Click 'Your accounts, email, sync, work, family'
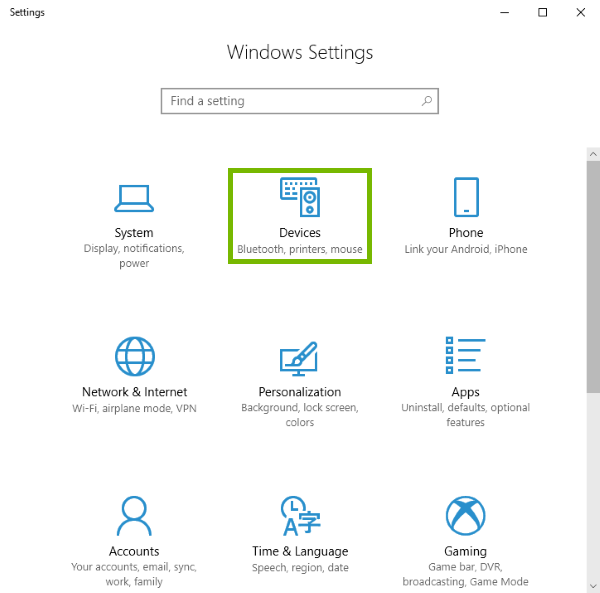The width and height of the screenshot is (600, 593). (x=134, y=574)
